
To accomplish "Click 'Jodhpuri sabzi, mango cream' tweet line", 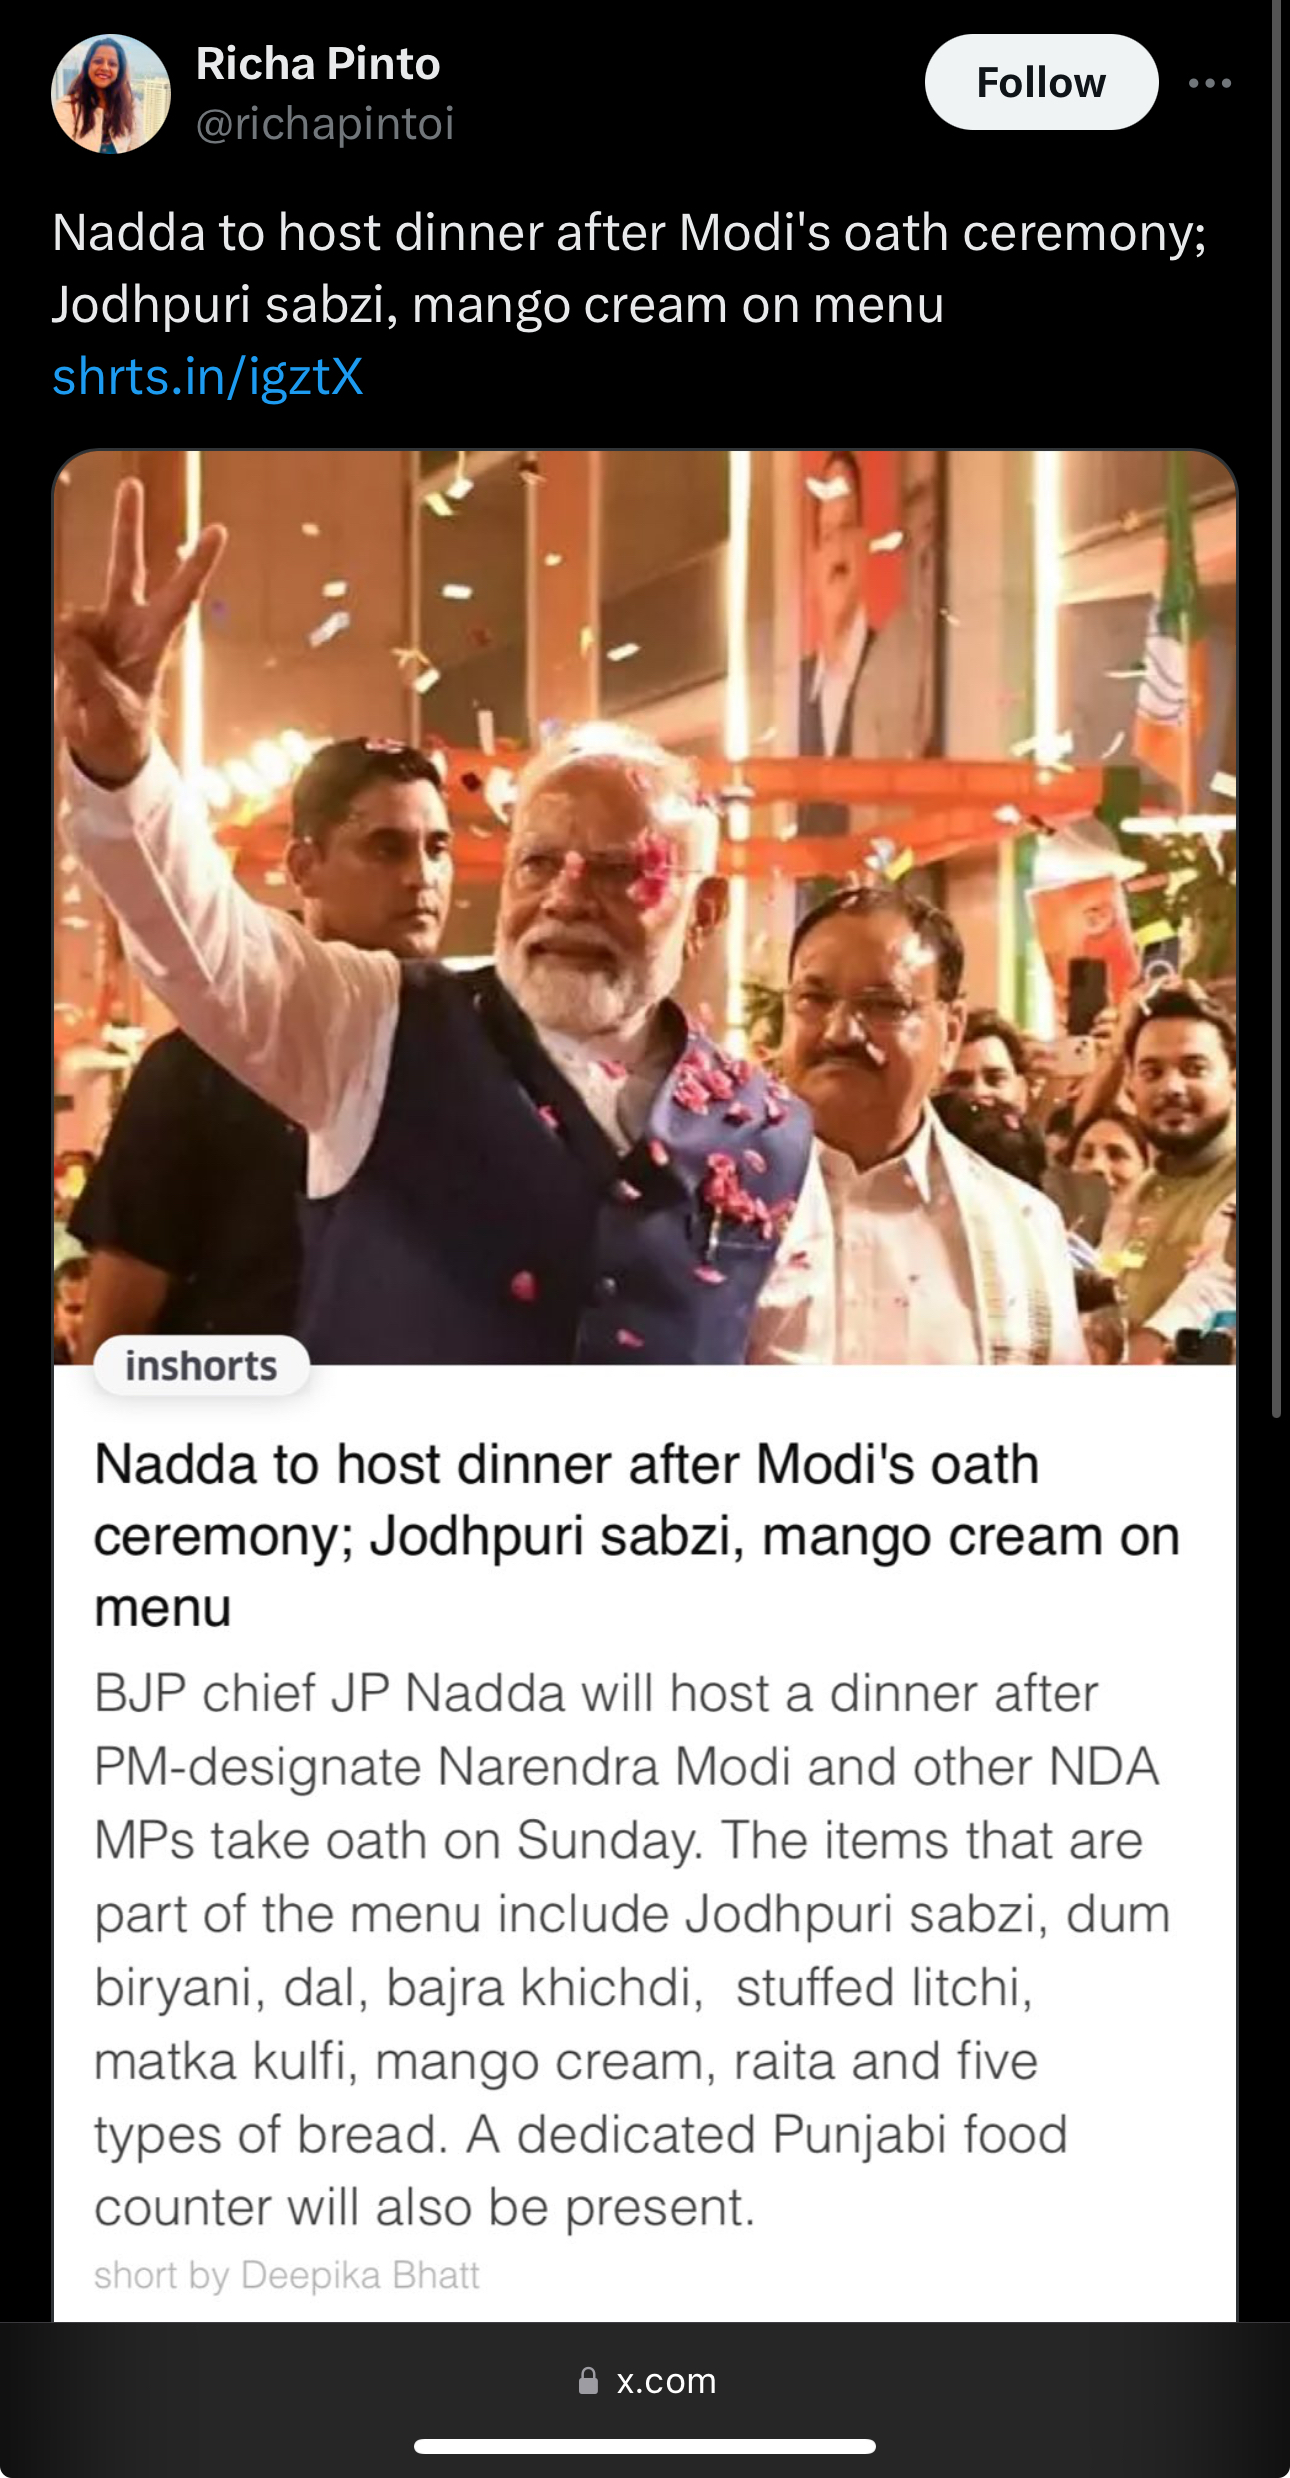I will (x=498, y=304).
